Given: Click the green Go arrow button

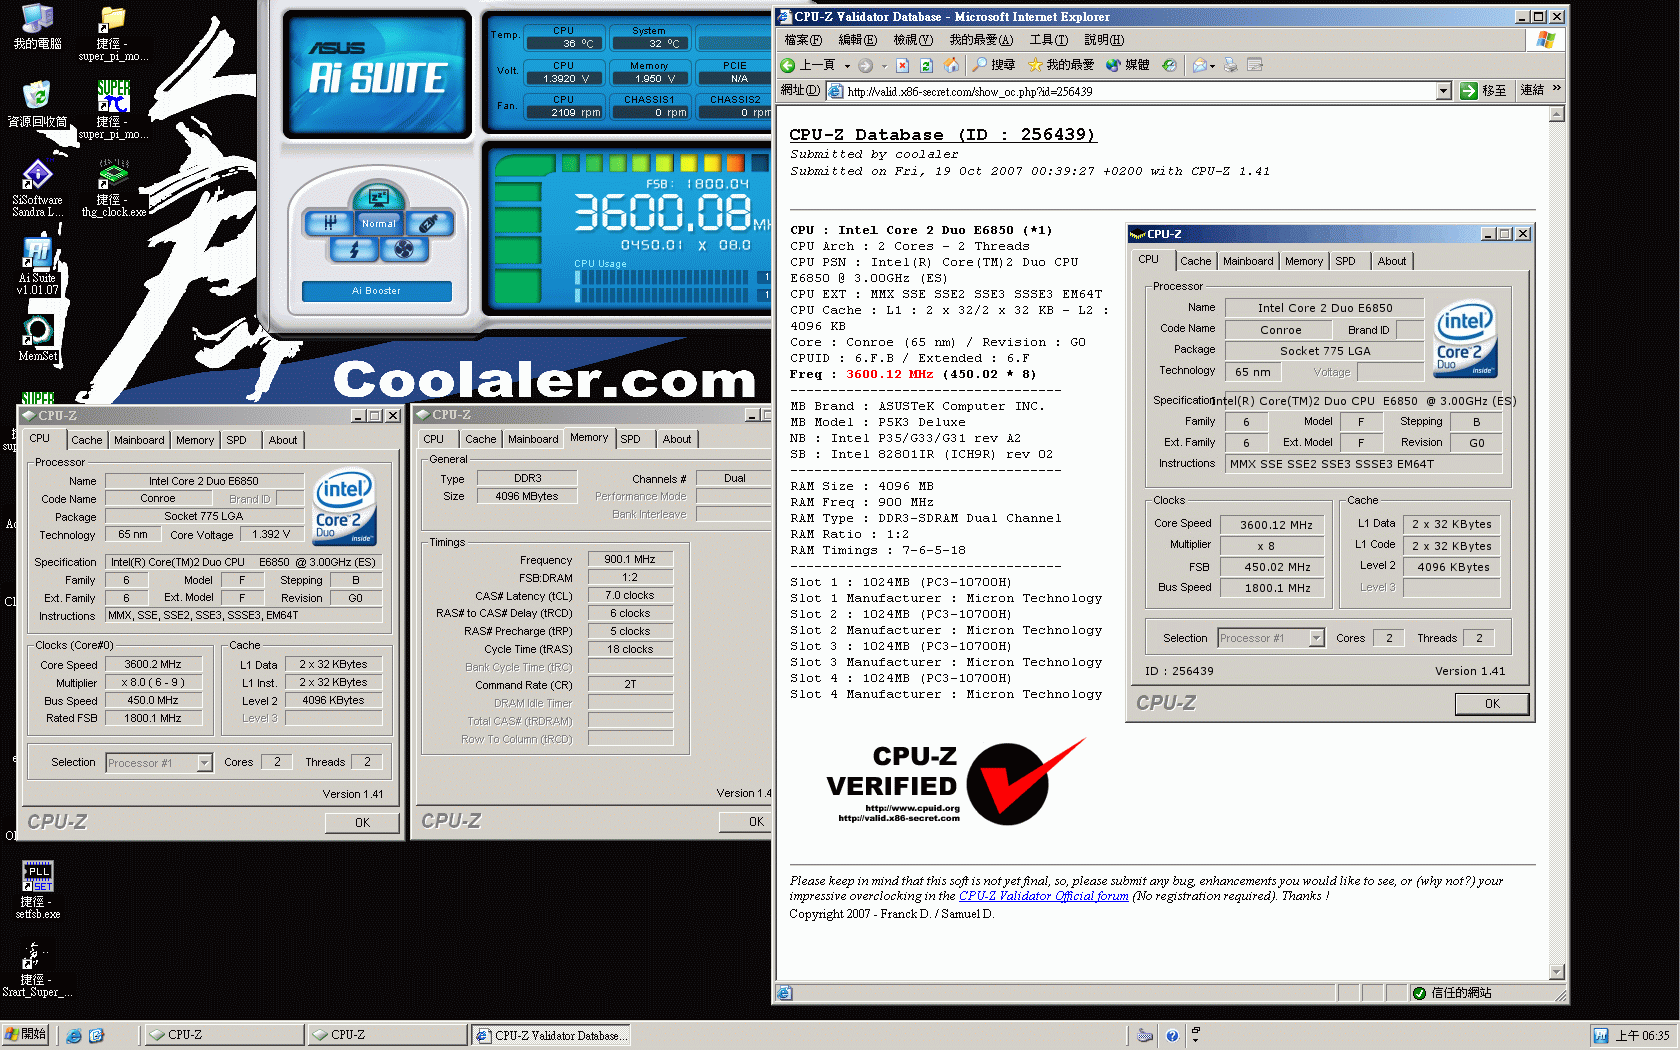Looking at the screenshot, I should click(1469, 91).
